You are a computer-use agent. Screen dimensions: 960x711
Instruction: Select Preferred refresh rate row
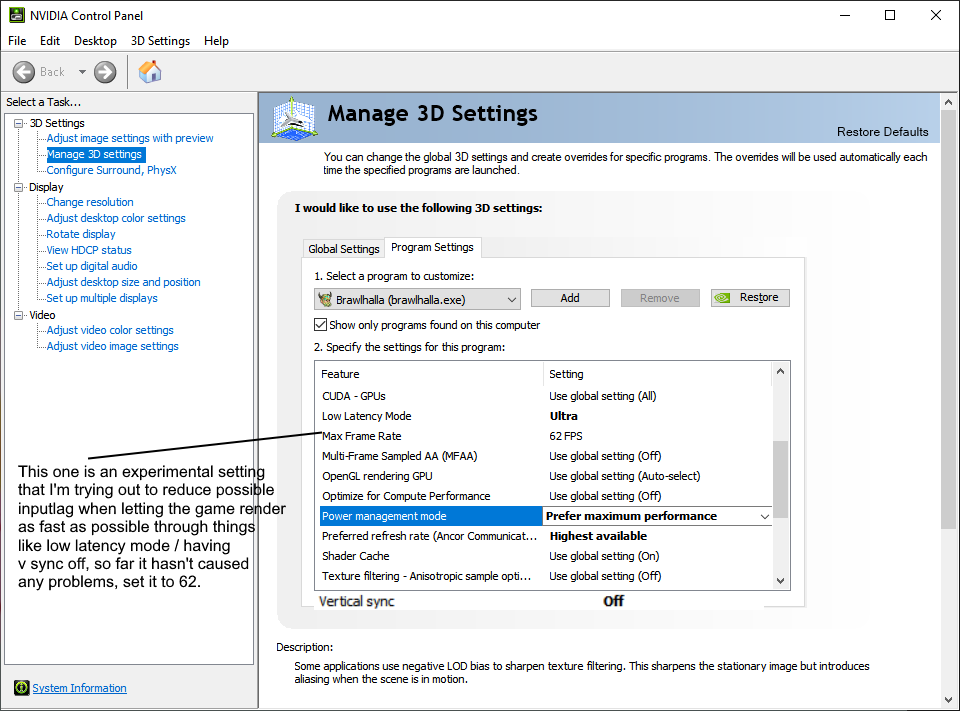point(546,536)
